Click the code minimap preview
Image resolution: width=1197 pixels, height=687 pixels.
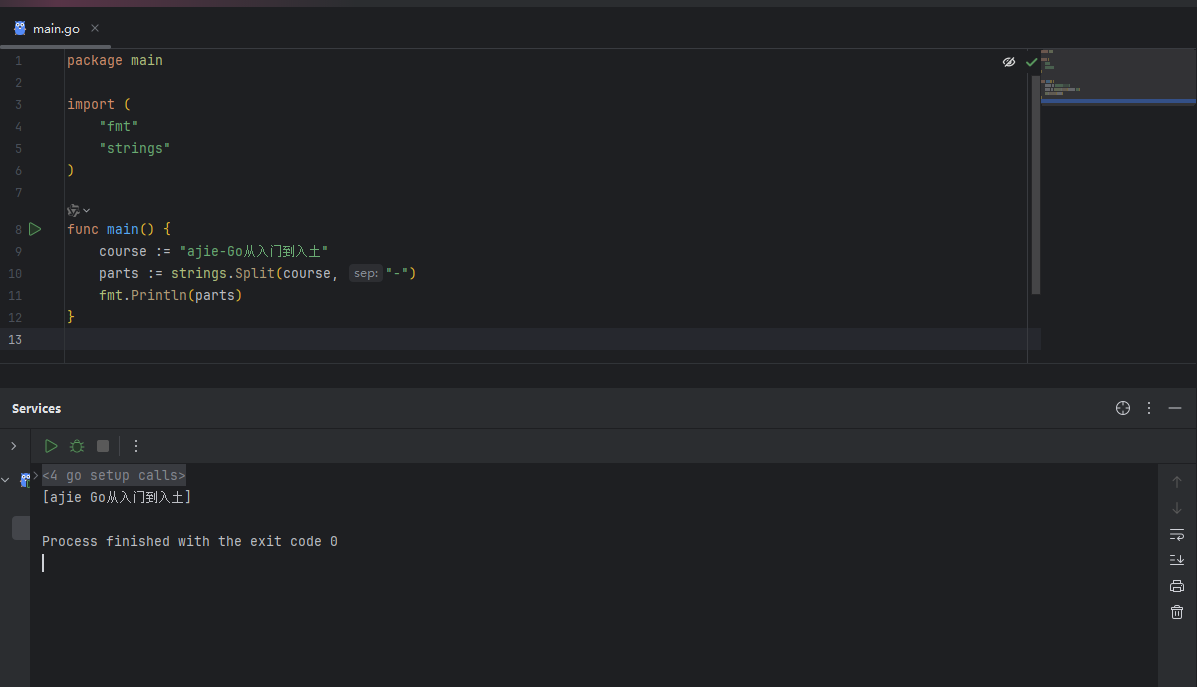(1118, 76)
